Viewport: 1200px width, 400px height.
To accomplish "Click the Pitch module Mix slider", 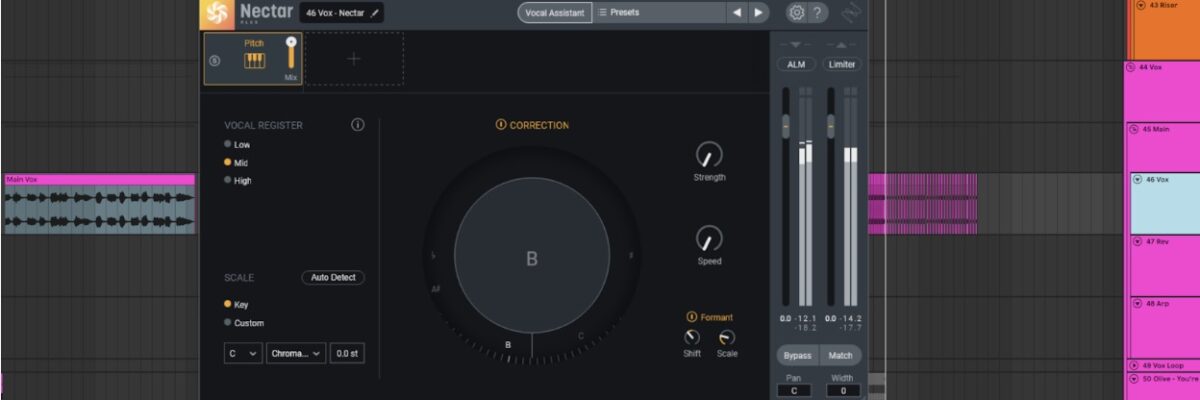I will (291, 54).
